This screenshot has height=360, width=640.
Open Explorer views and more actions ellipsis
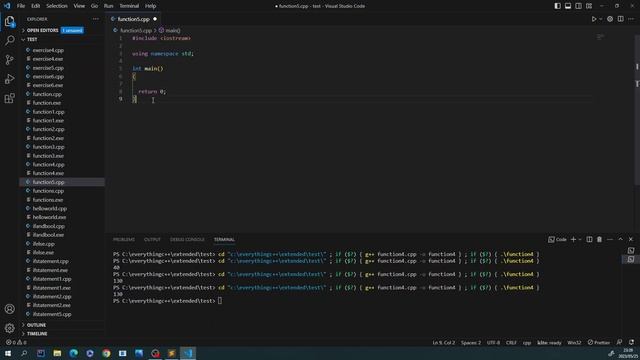96,19
